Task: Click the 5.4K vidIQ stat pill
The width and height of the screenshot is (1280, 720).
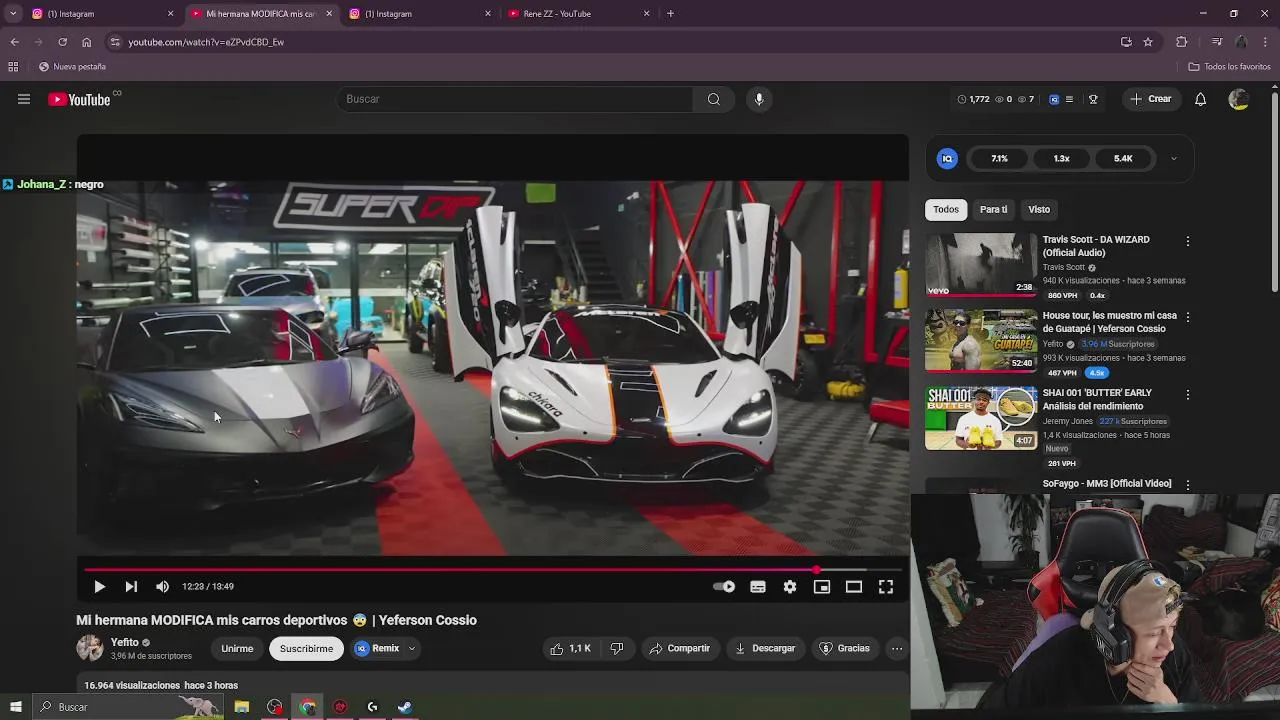Action: [1123, 159]
